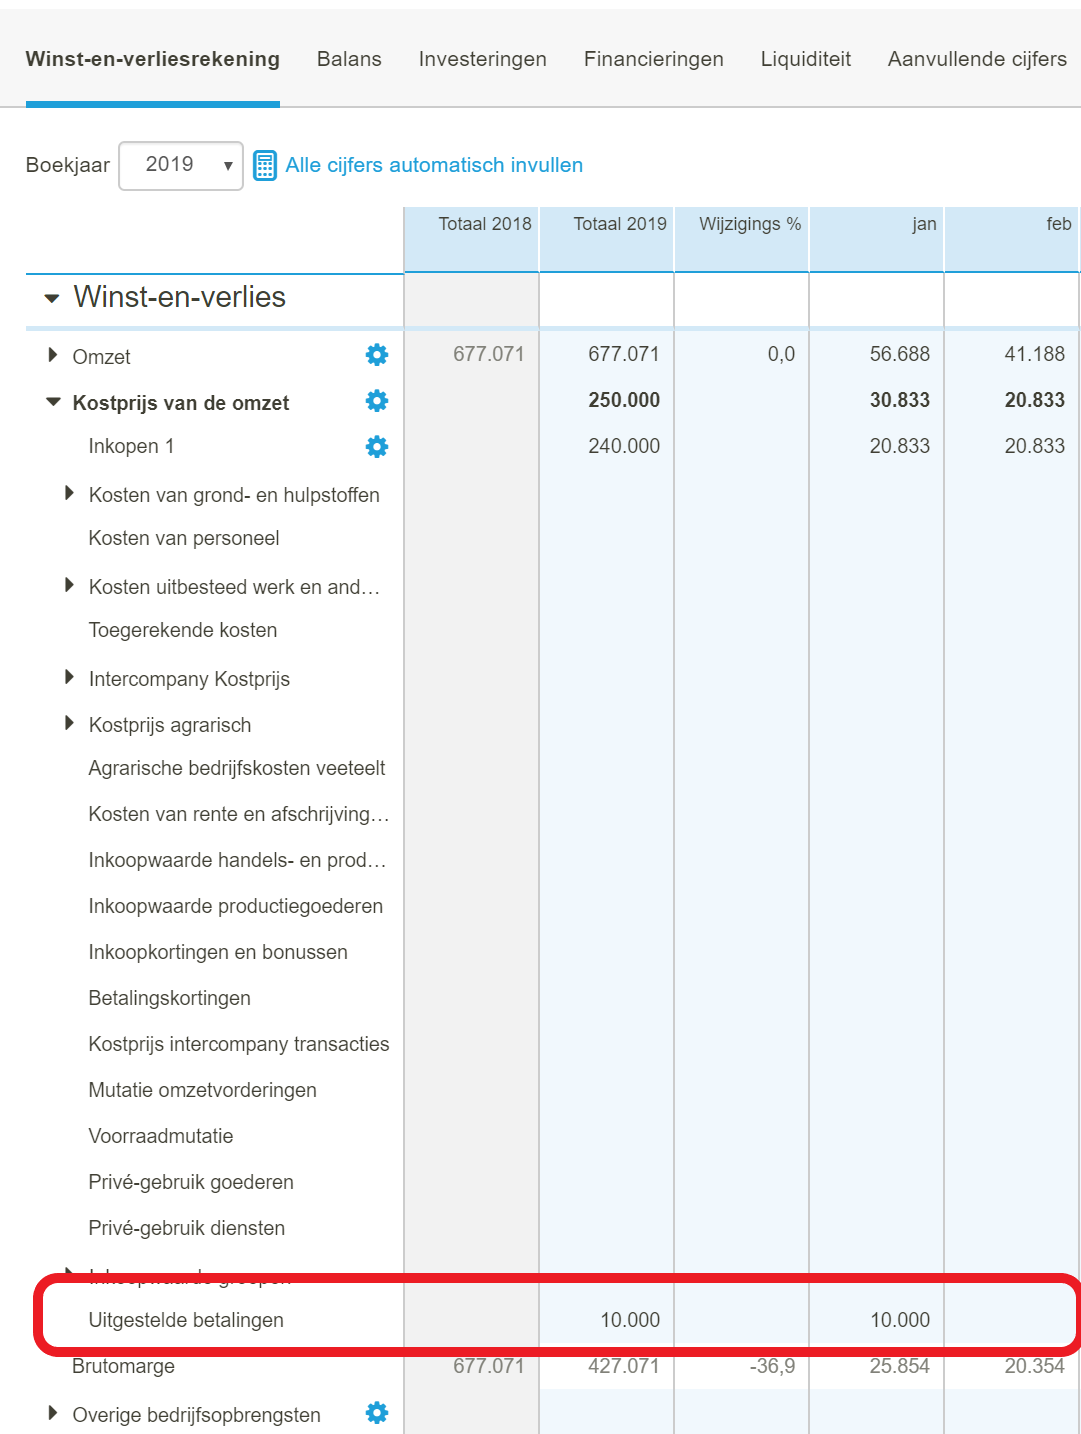
Task: Switch to the Balans tab
Action: tap(349, 59)
